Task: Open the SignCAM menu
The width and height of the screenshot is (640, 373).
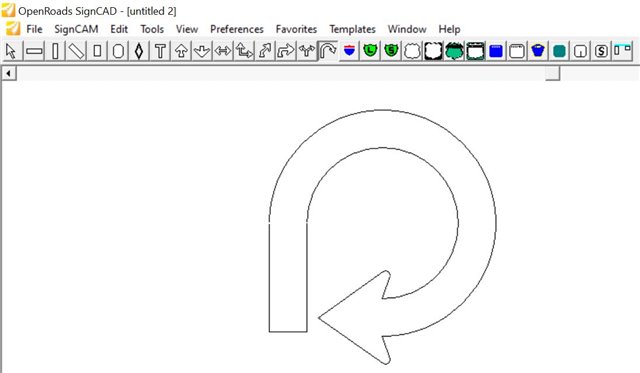Action: click(x=76, y=29)
